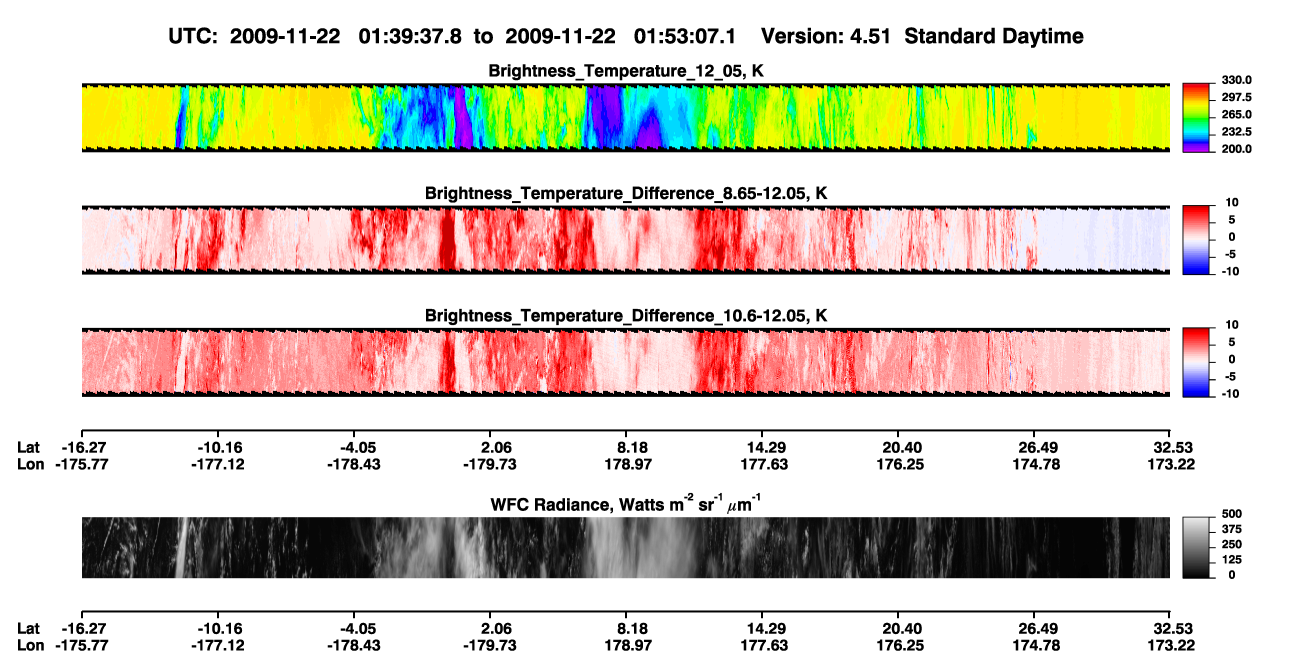Click the 'Lat' axis label under the WFC Radiance panel
The width and height of the screenshot is (1300, 667).
(29, 628)
